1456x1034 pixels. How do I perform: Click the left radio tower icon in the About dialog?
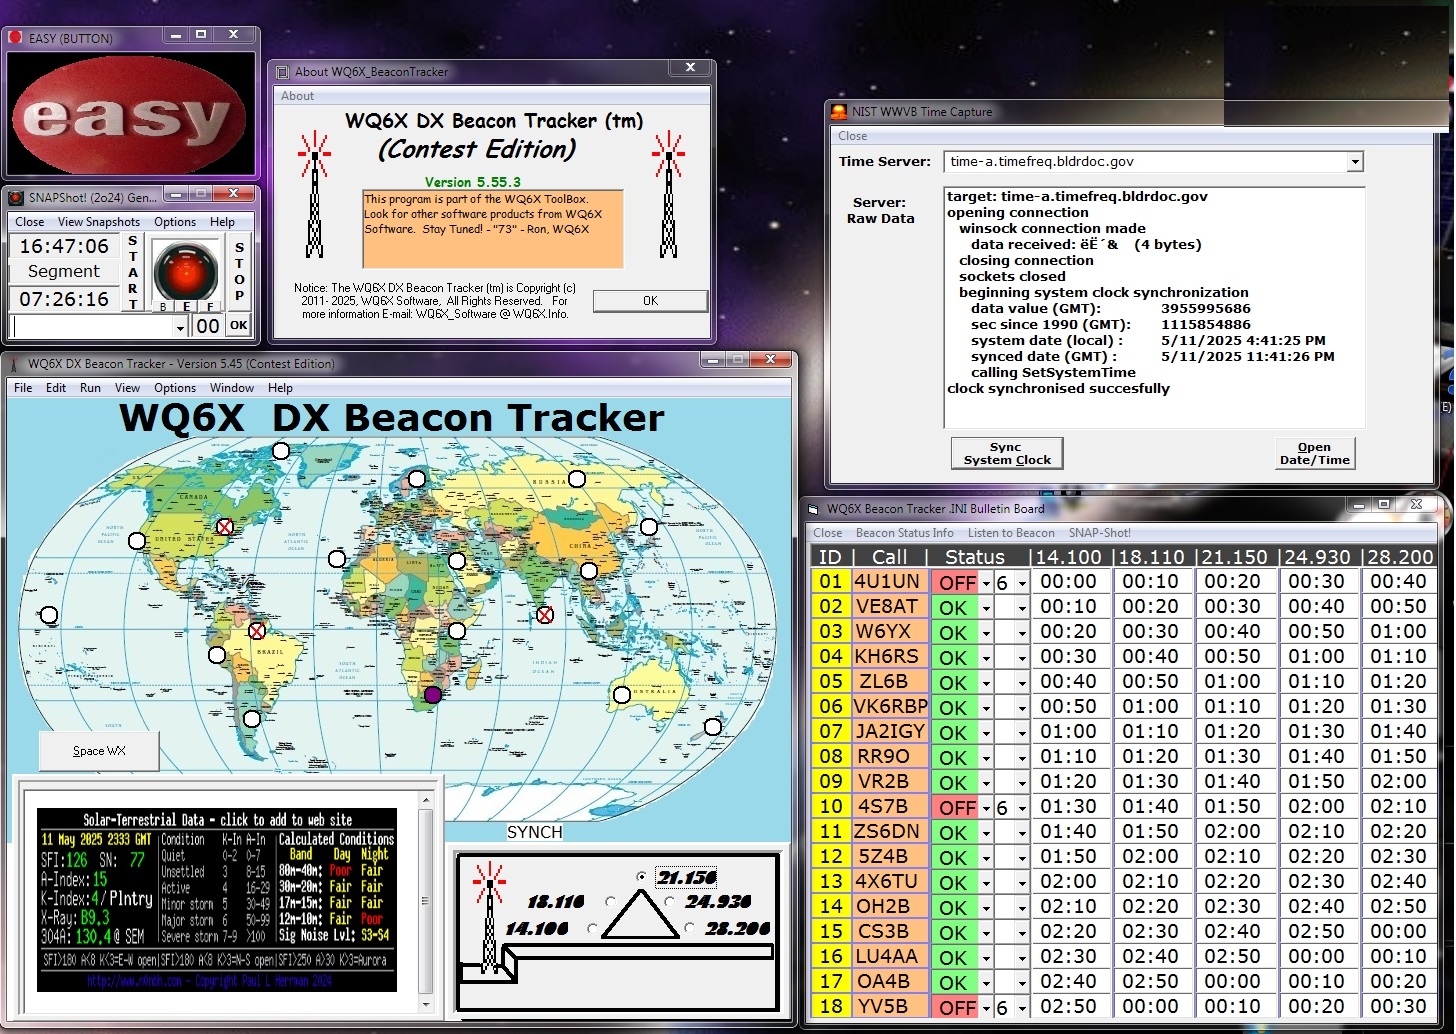(x=315, y=195)
